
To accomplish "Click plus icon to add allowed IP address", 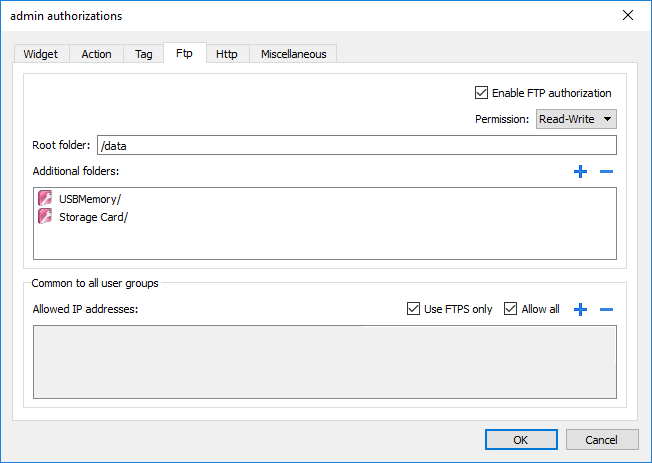I will pos(580,309).
